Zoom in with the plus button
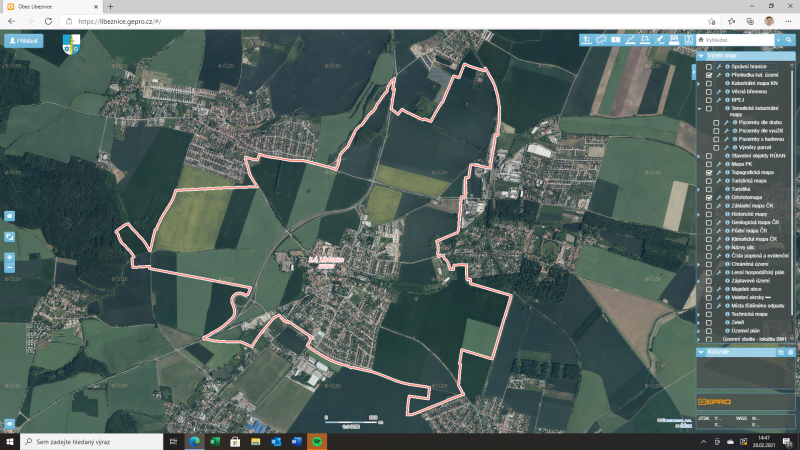 [x=9, y=258]
